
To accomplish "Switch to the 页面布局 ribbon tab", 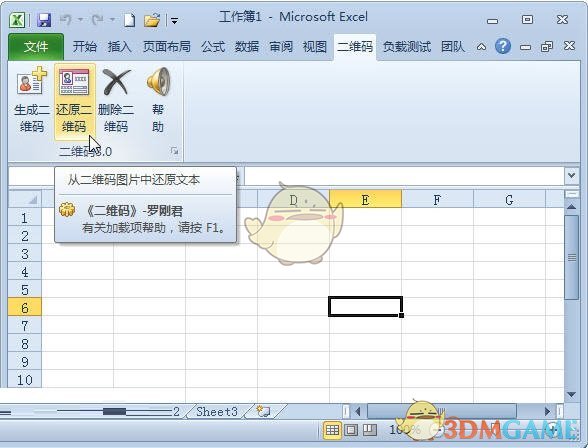I will point(166,47).
